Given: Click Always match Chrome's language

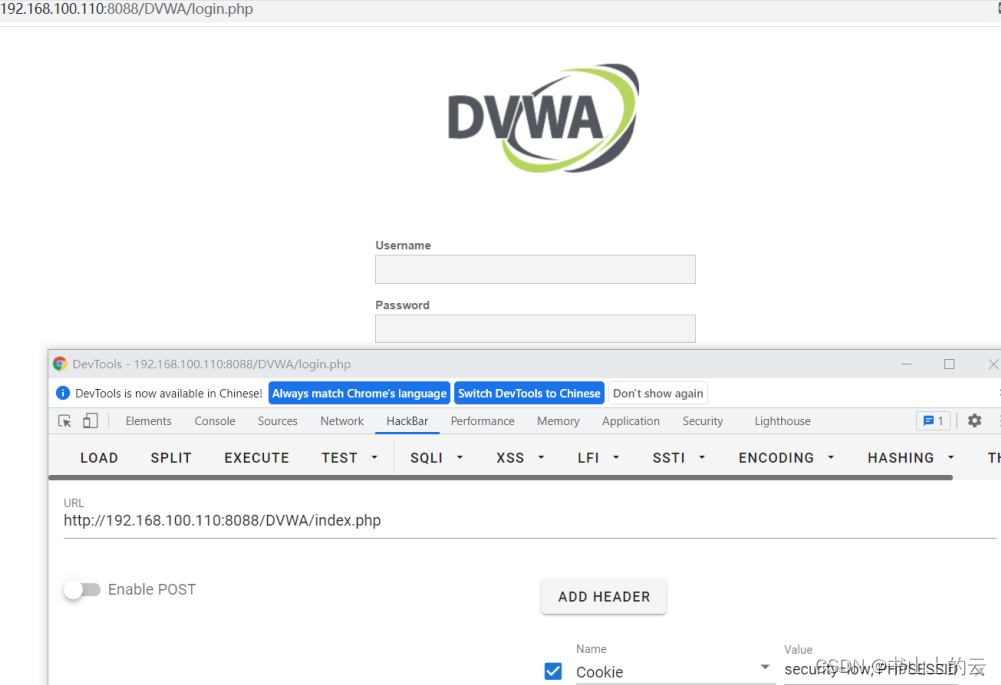Looking at the screenshot, I should click(x=359, y=393).
